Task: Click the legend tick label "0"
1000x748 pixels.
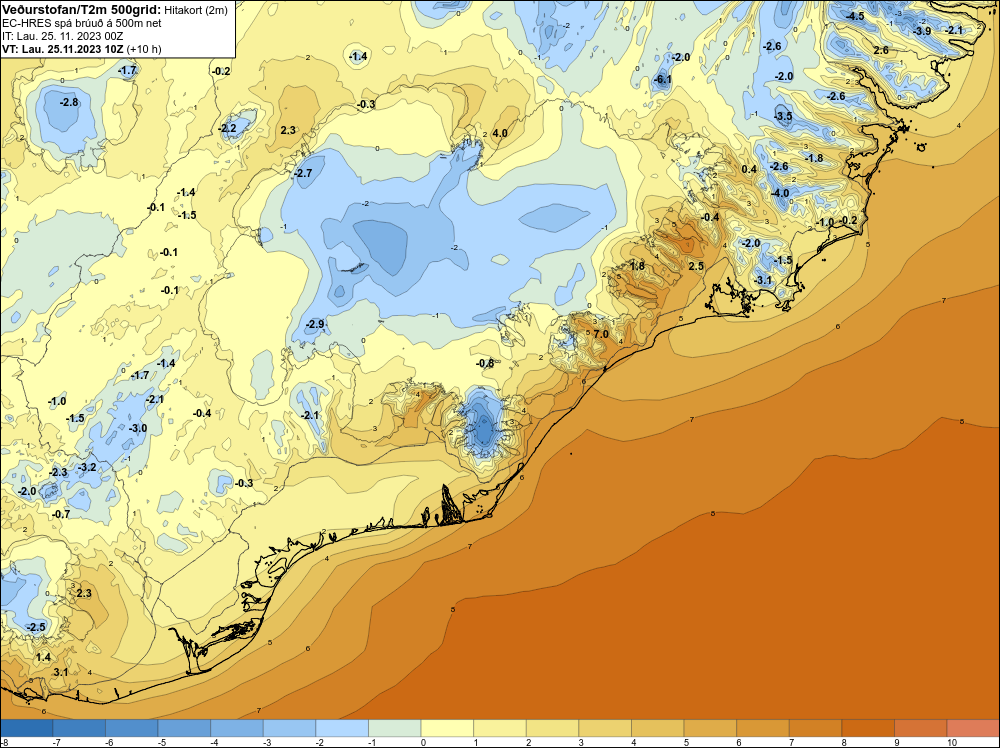Action: click(423, 742)
